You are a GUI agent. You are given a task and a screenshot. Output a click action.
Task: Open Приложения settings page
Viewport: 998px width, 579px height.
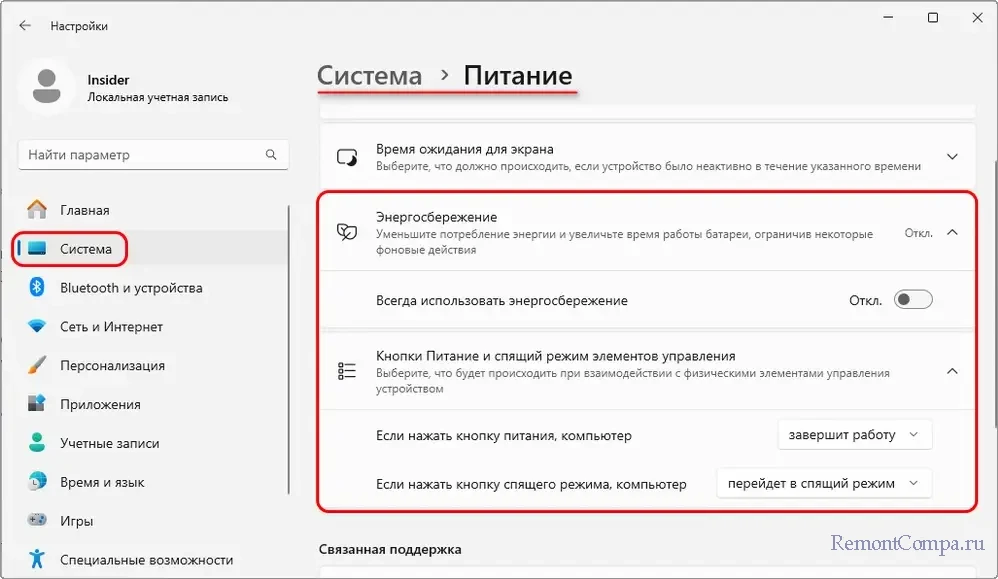(x=100, y=405)
